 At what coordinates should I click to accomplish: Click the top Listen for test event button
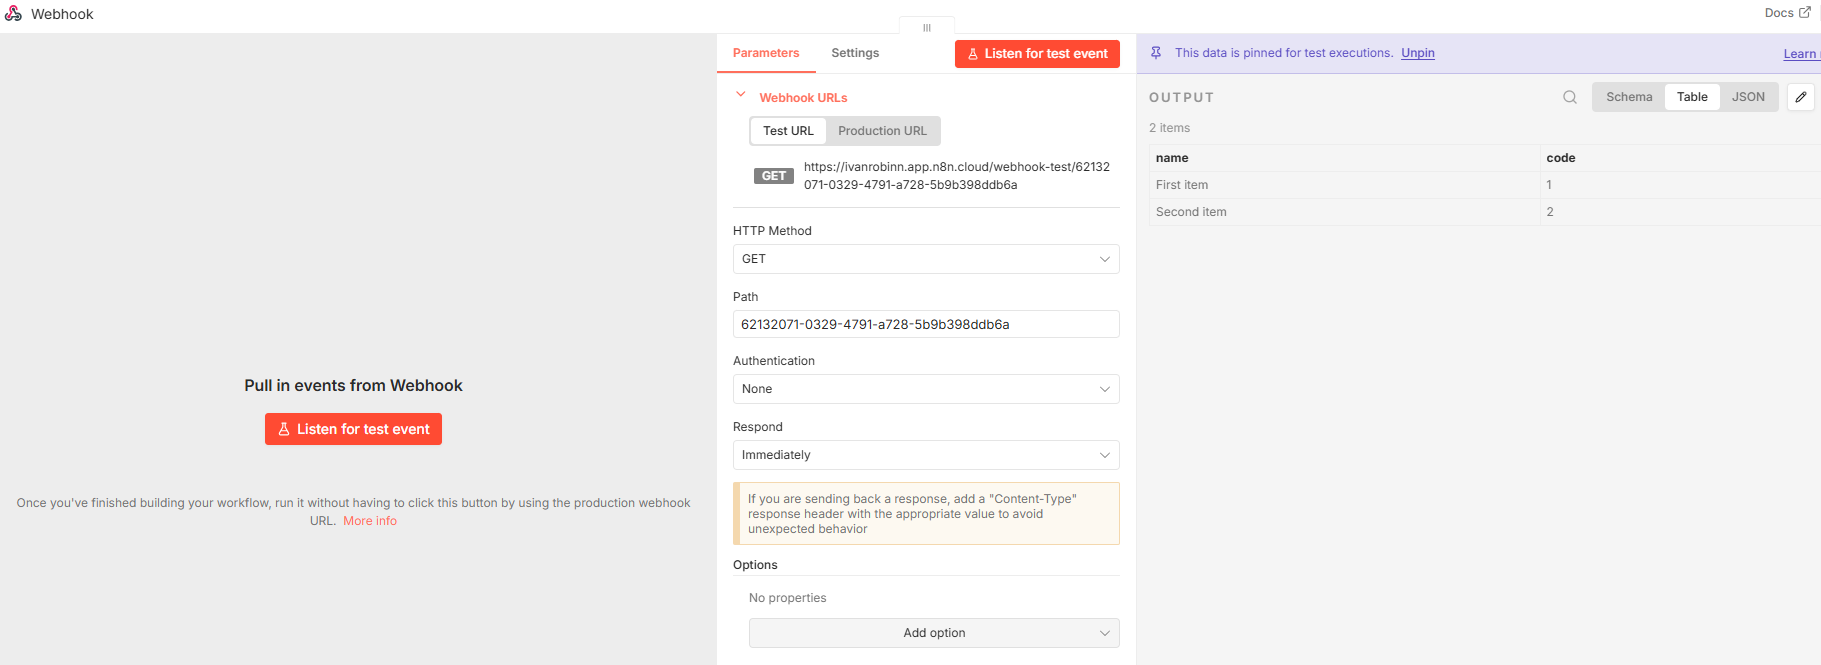point(1037,54)
